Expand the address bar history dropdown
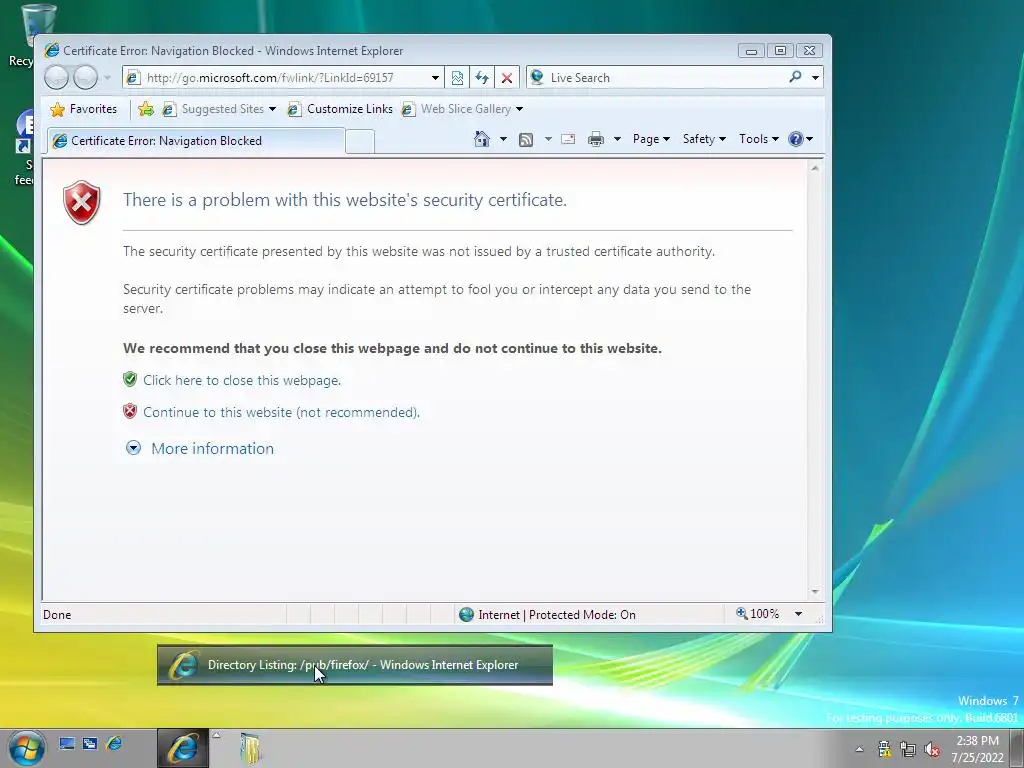 (x=436, y=78)
